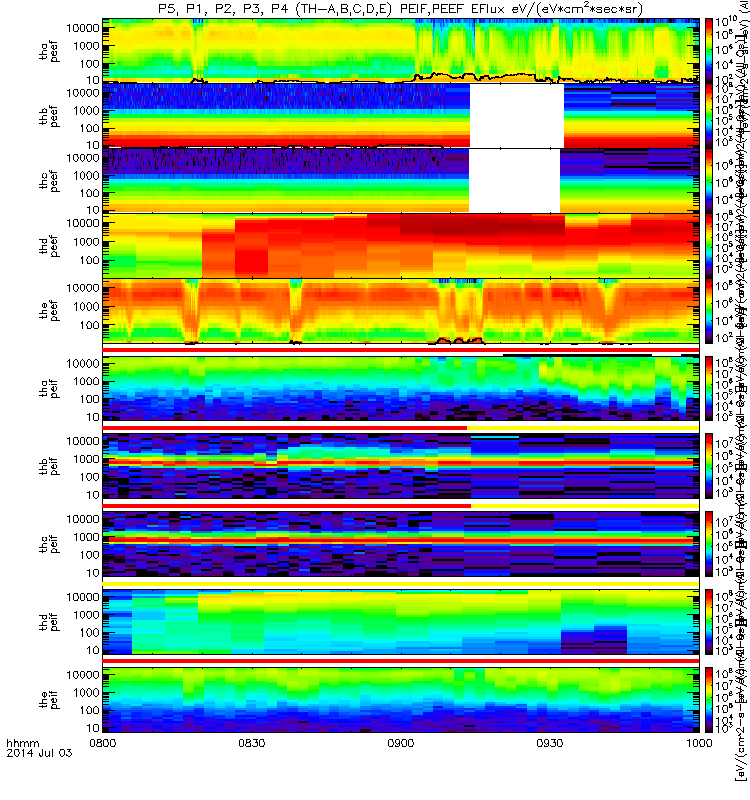Click the tha peif spectrogram panel
This screenshot has width=750, height=800.
pyautogui.click(x=401, y=389)
